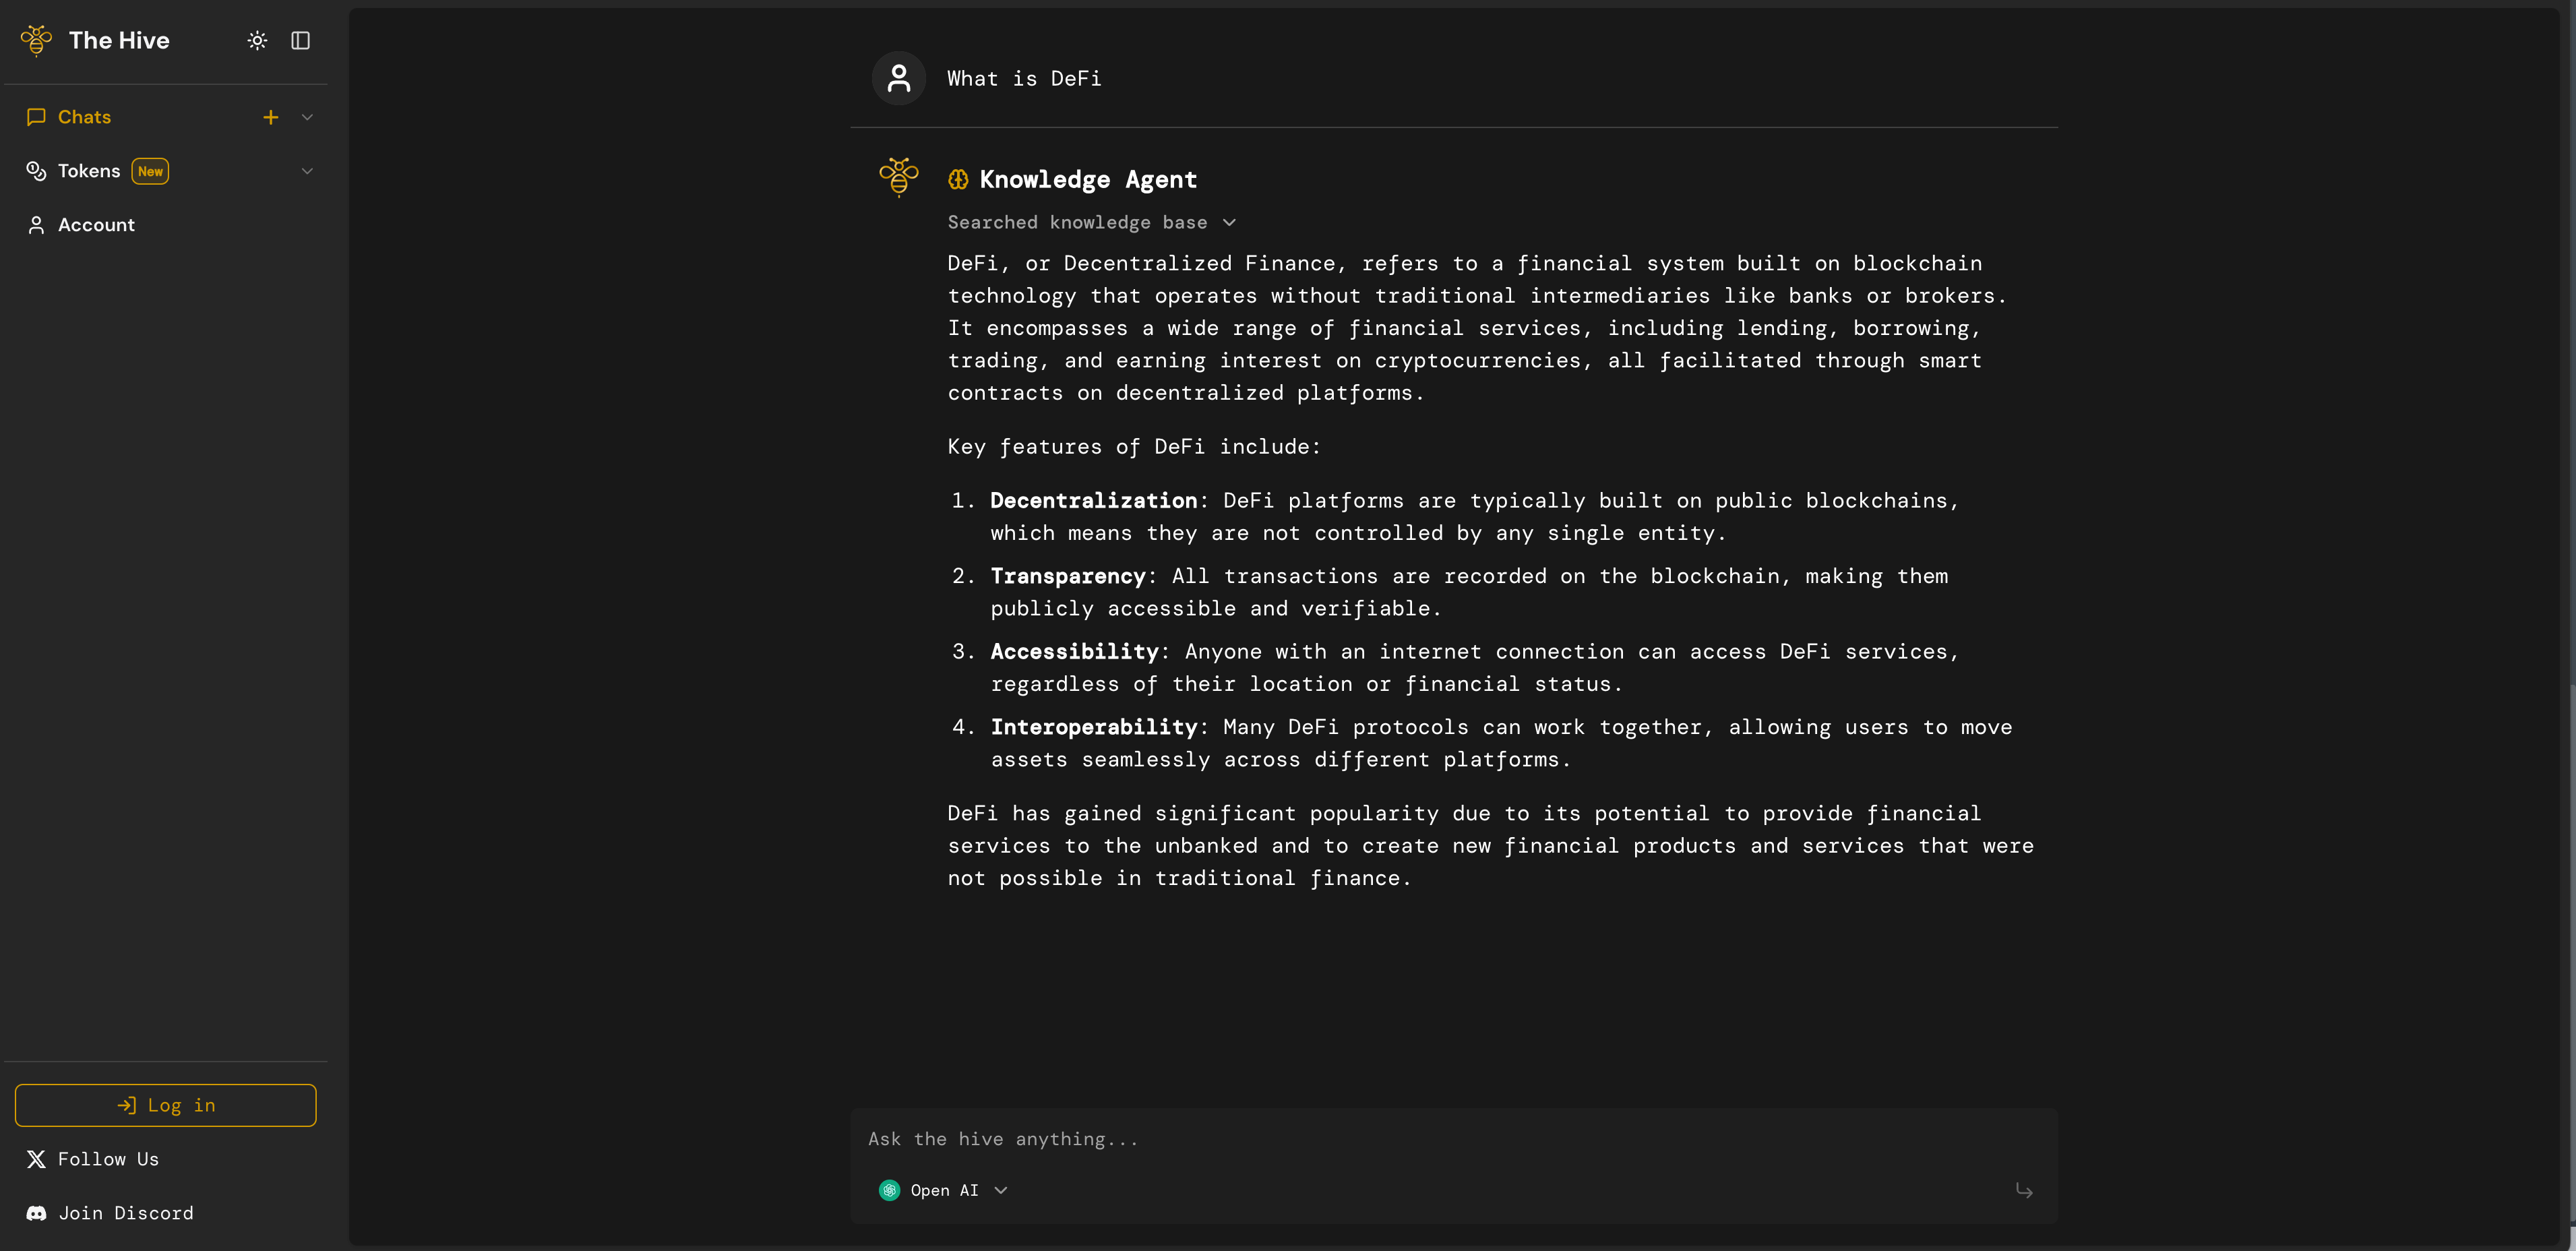Open the Chats menu item
The width and height of the screenshot is (2576, 1251).
point(84,117)
